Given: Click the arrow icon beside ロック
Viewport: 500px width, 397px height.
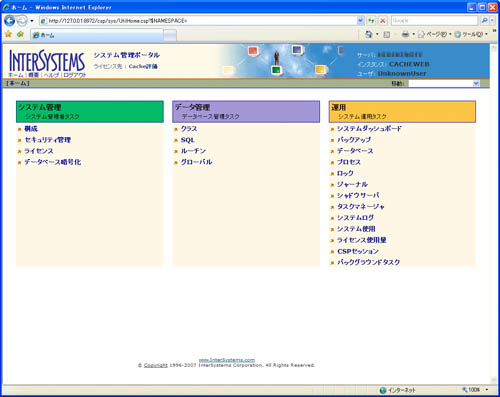Looking at the screenshot, I should pyautogui.click(x=332, y=174).
